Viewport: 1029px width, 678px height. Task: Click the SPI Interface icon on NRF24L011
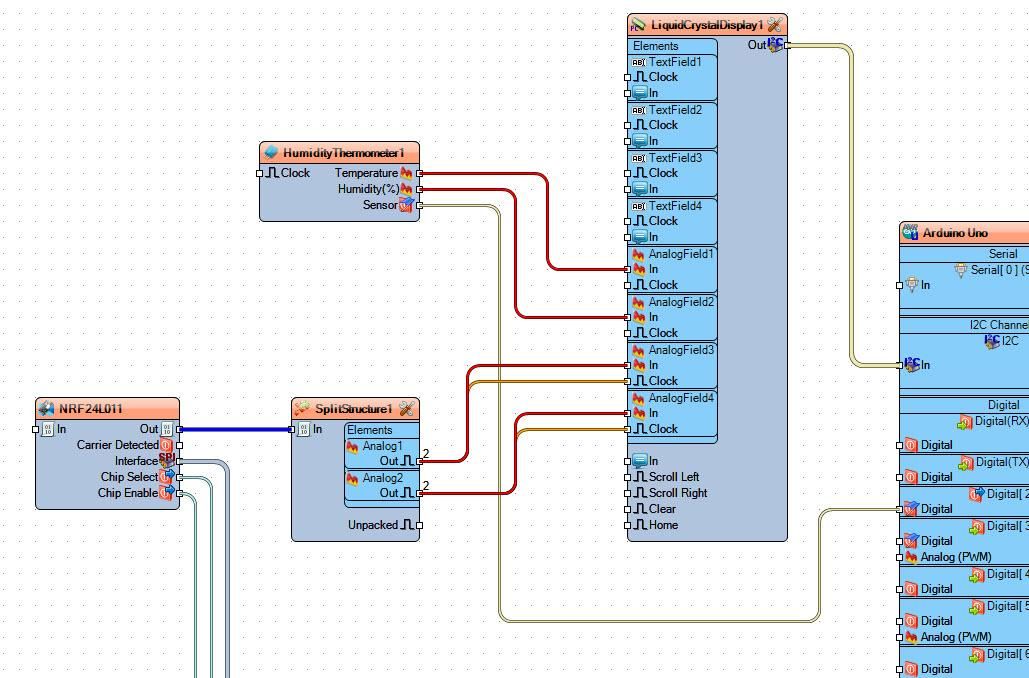tap(167, 461)
